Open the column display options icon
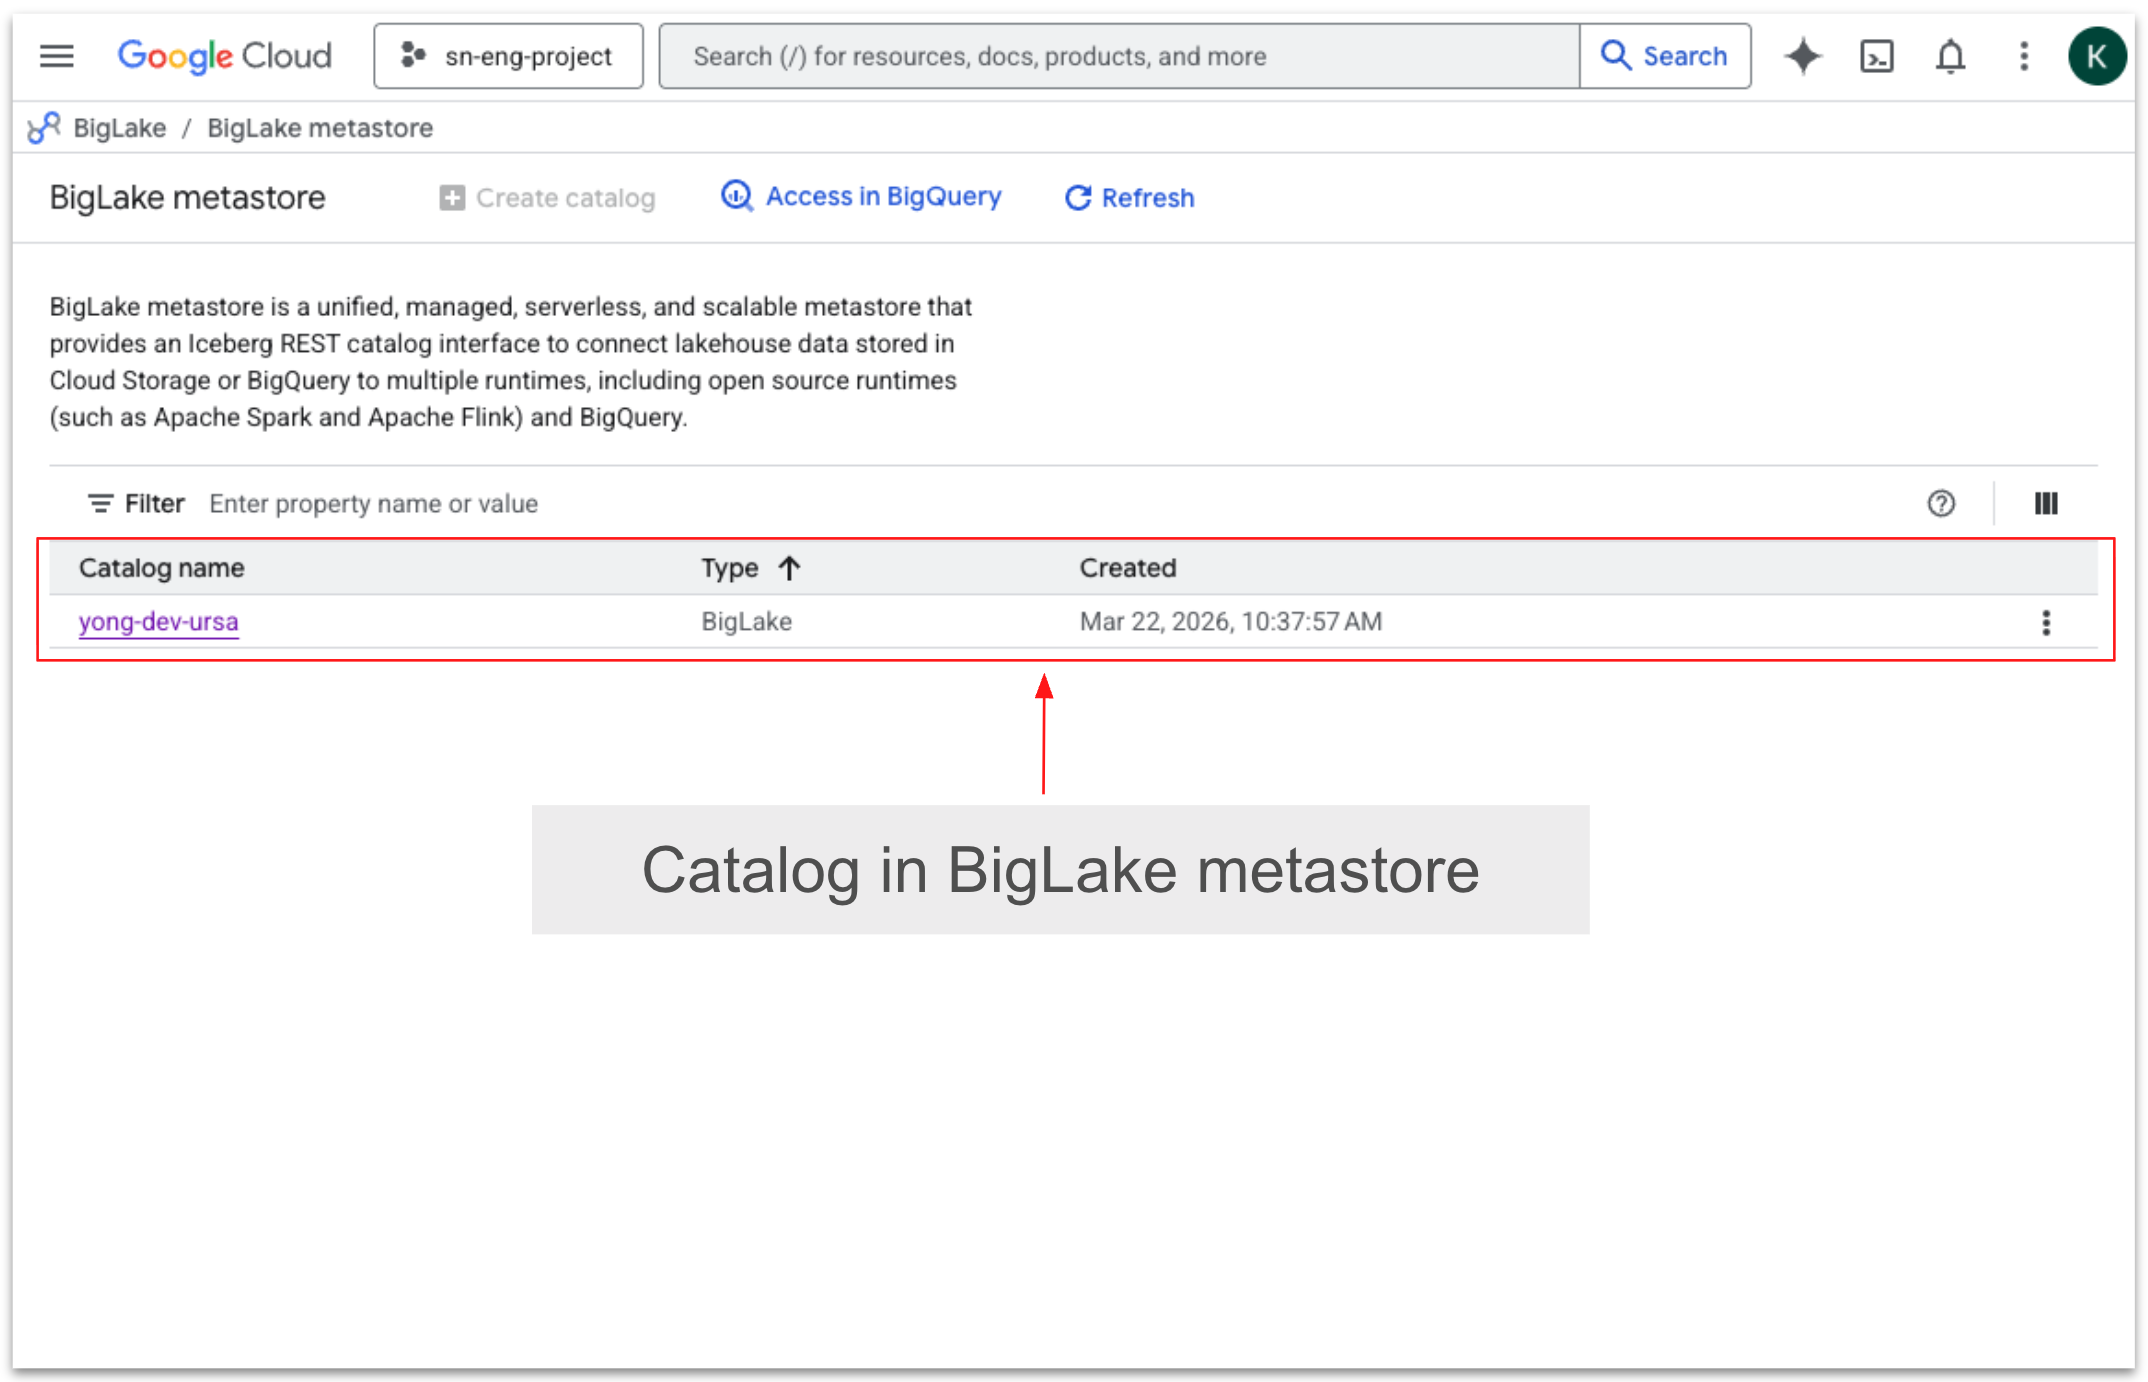2148x1382 pixels. tap(2046, 503)
